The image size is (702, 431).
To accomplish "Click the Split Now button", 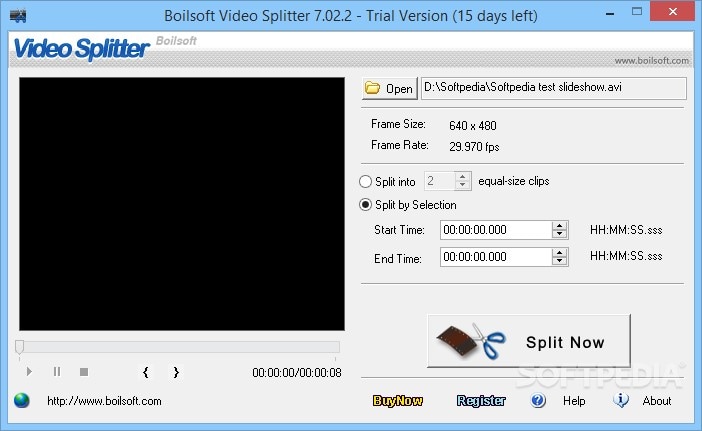I will pos(529,342).
